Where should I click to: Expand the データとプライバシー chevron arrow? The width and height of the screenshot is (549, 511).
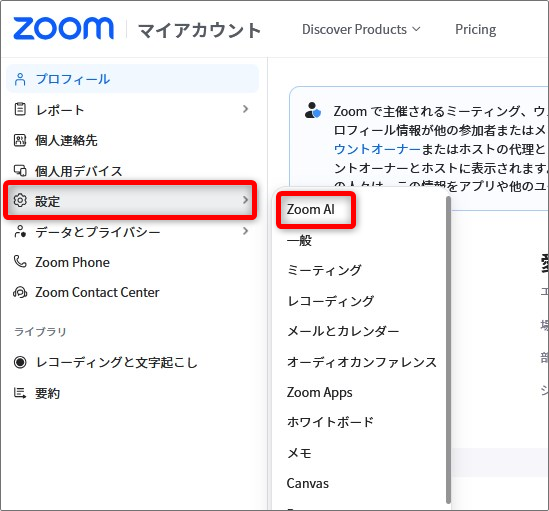coord(245,231)
